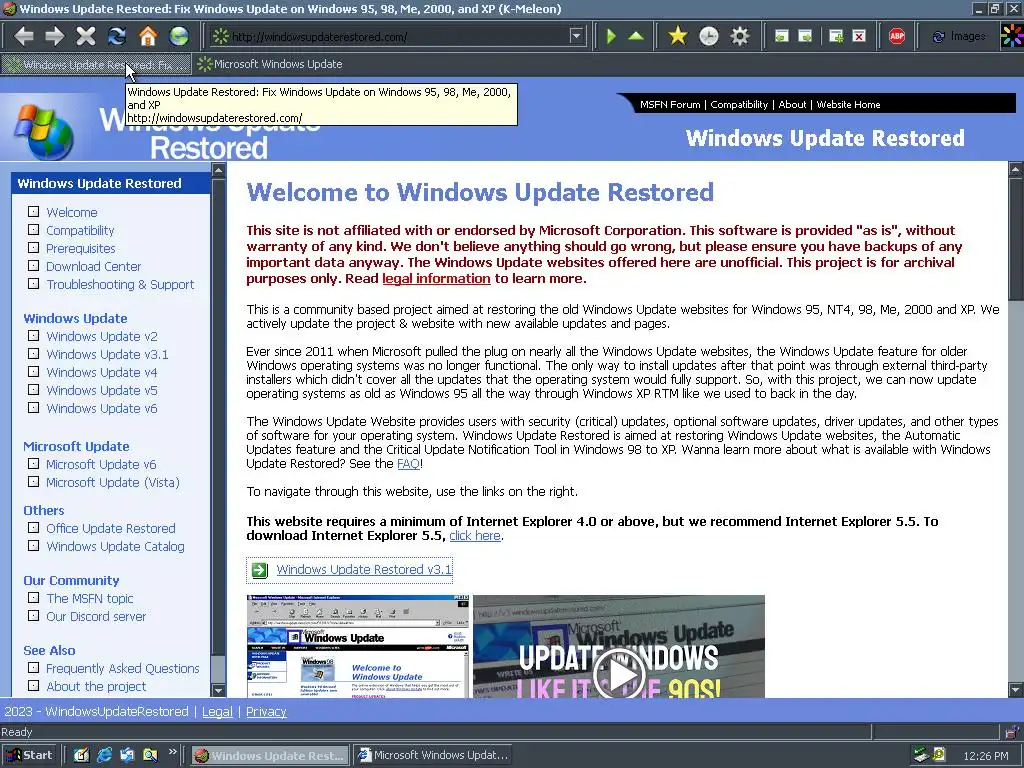Open About in the header menu
This screenshot has height=768, width=1024.
tap(792, 104)
